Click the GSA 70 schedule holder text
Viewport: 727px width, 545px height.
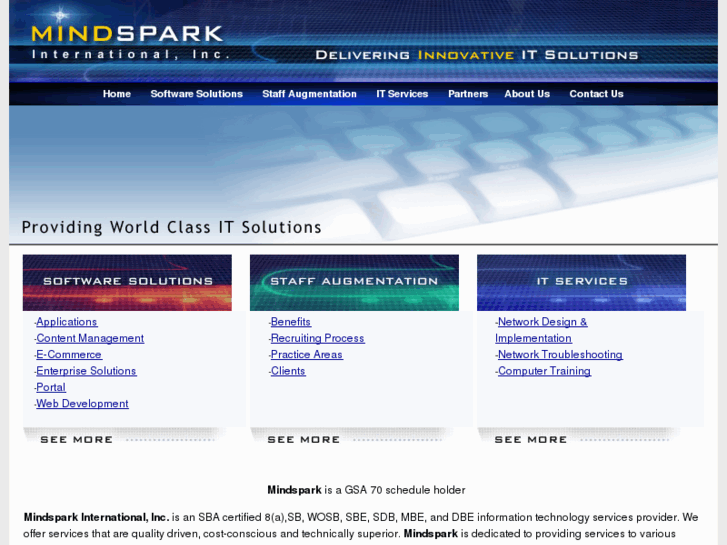click(x=366, y=490)
